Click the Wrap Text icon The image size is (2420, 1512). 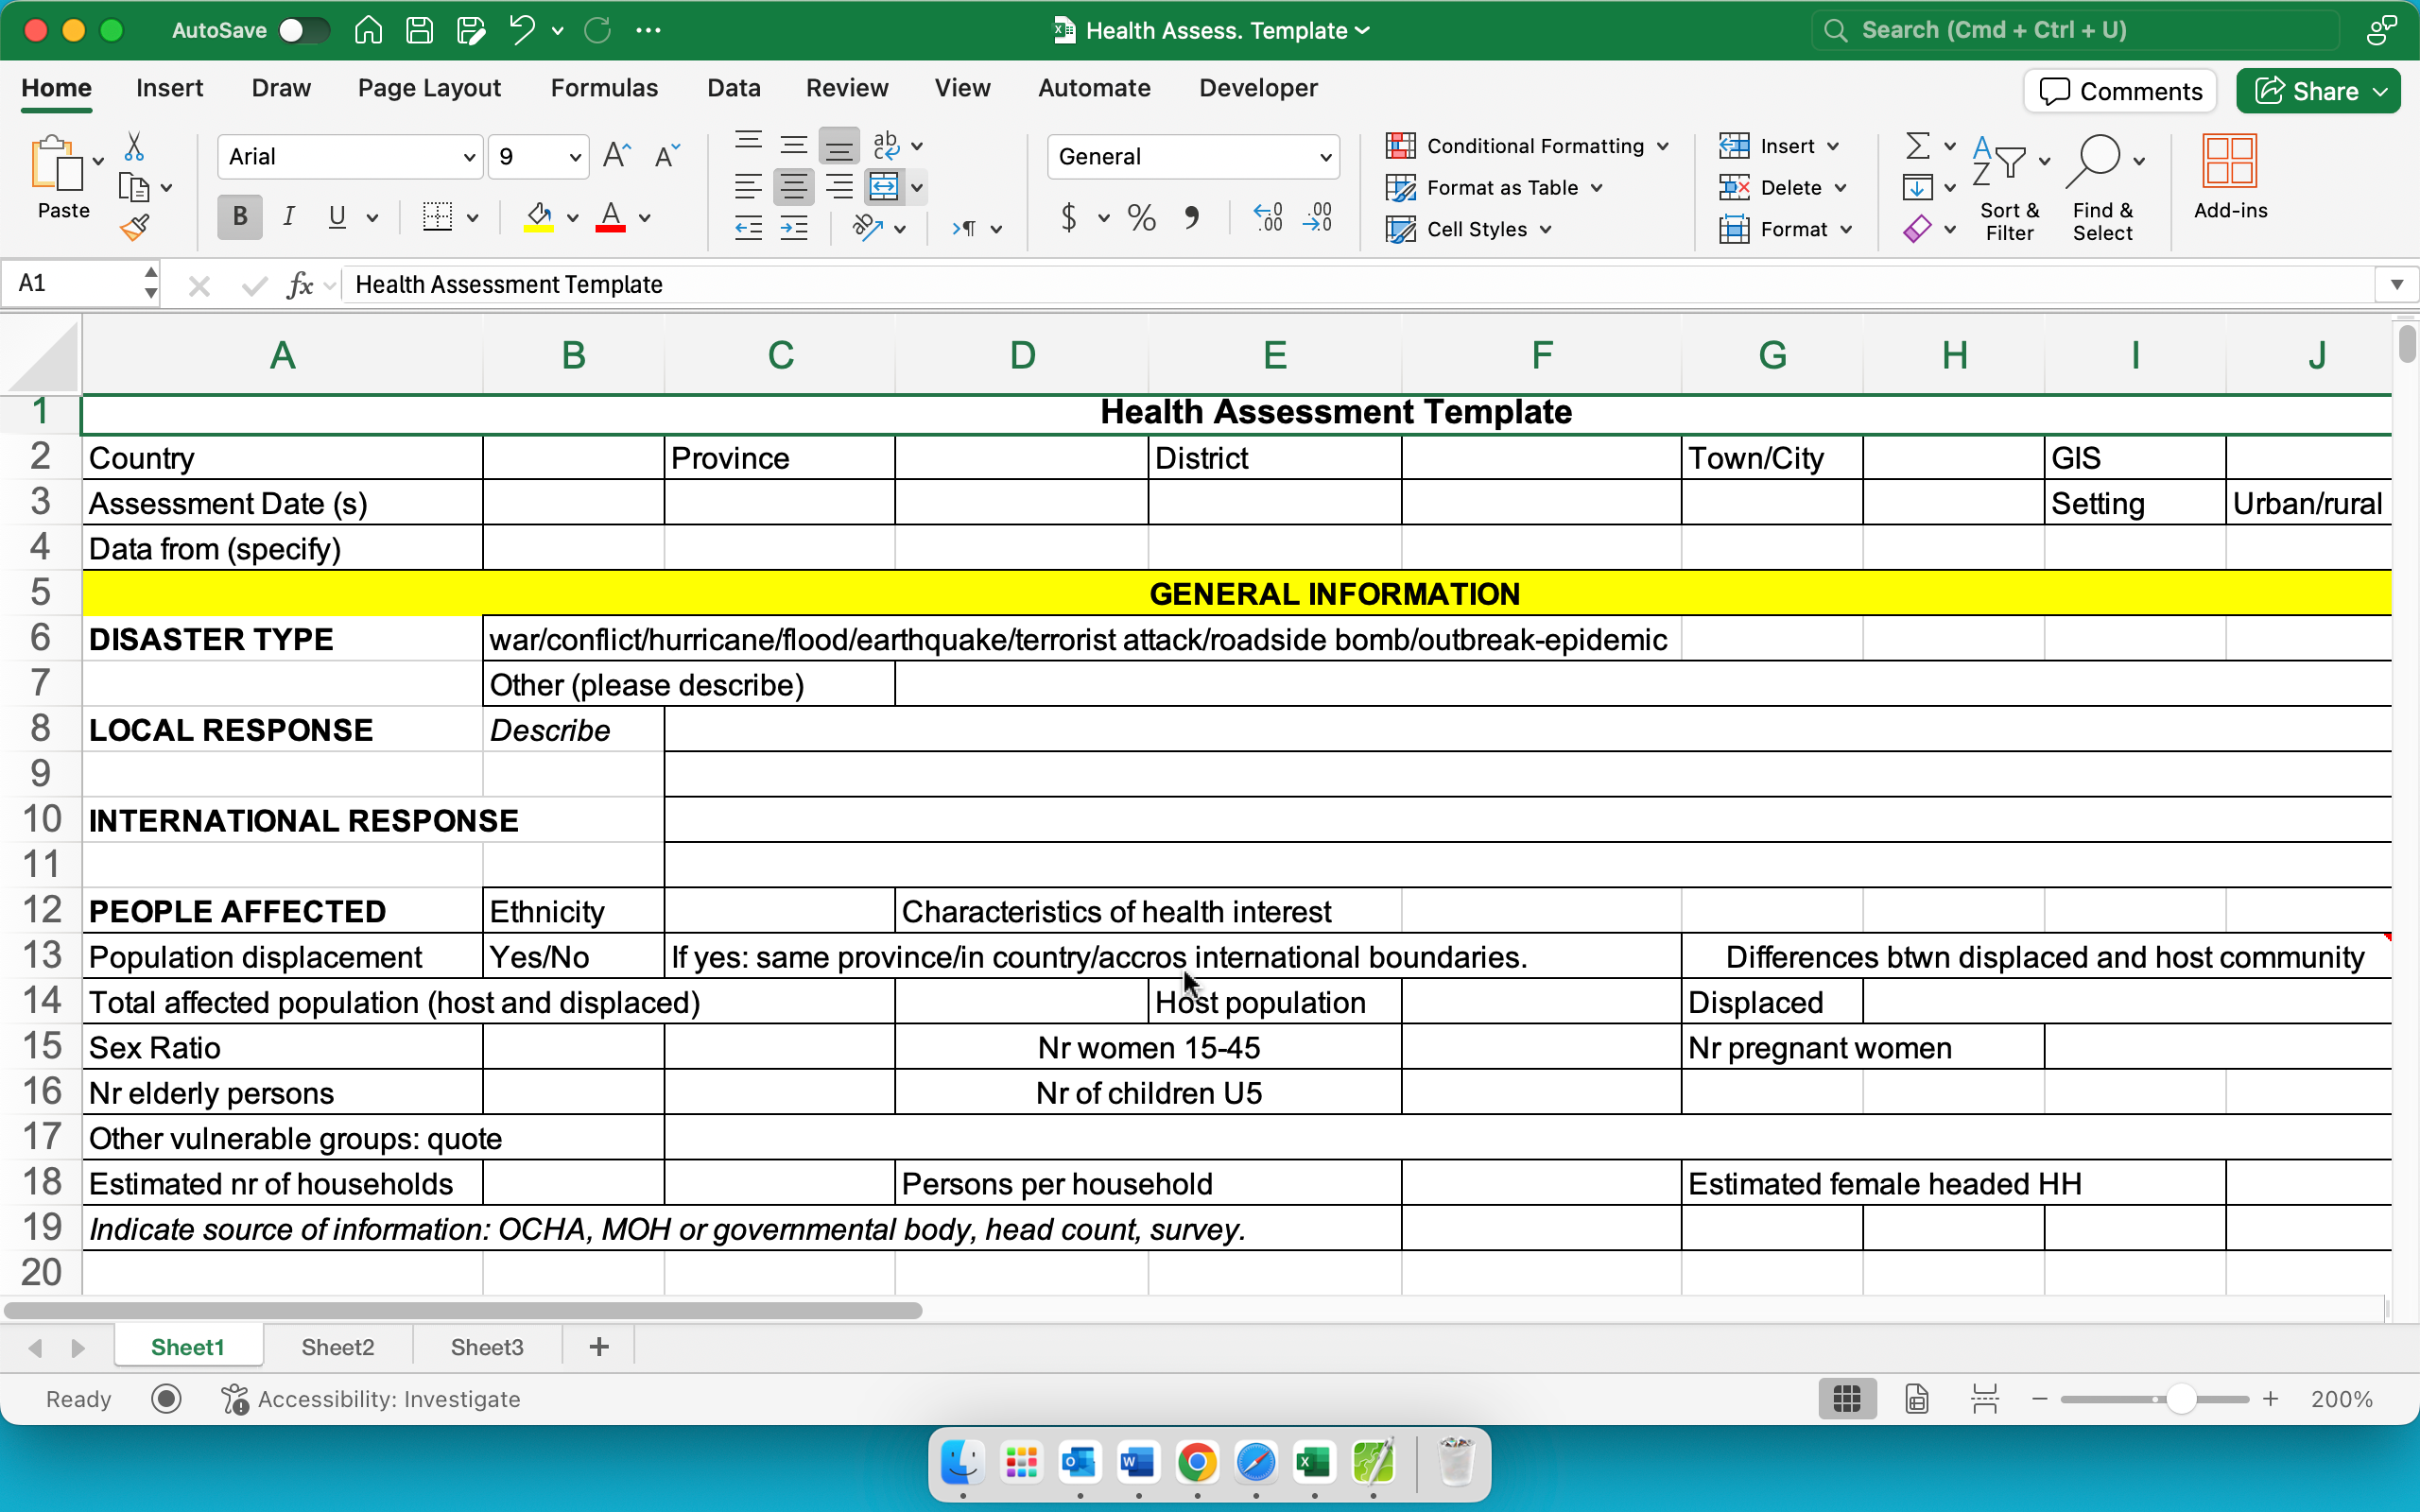886,146
